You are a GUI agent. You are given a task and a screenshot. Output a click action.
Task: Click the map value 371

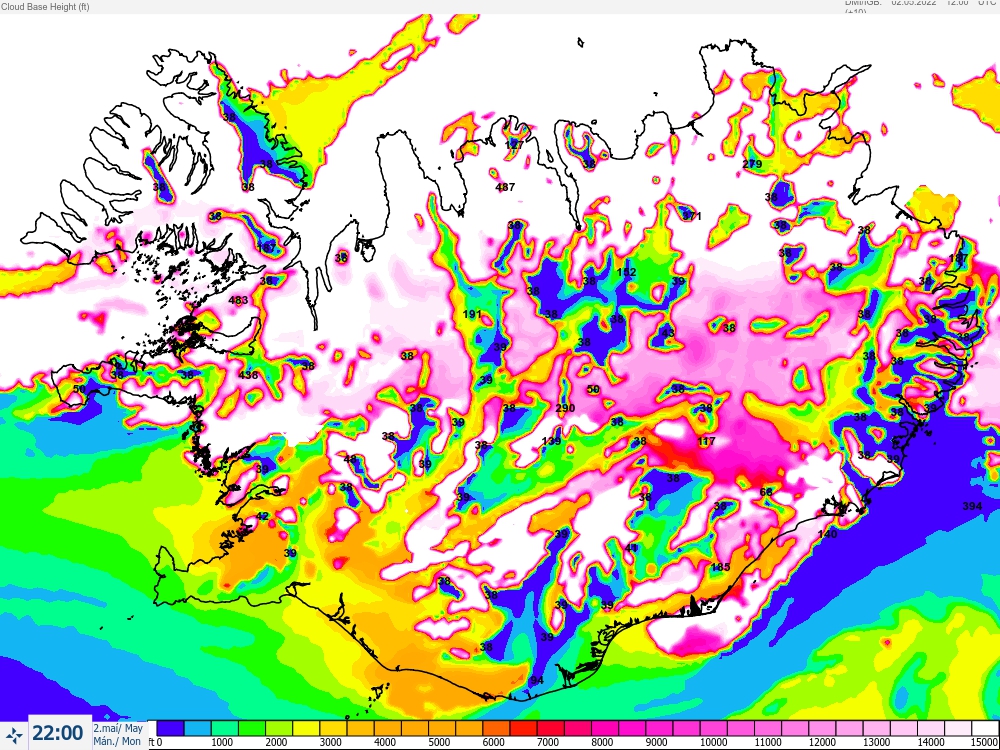[692, 216]
